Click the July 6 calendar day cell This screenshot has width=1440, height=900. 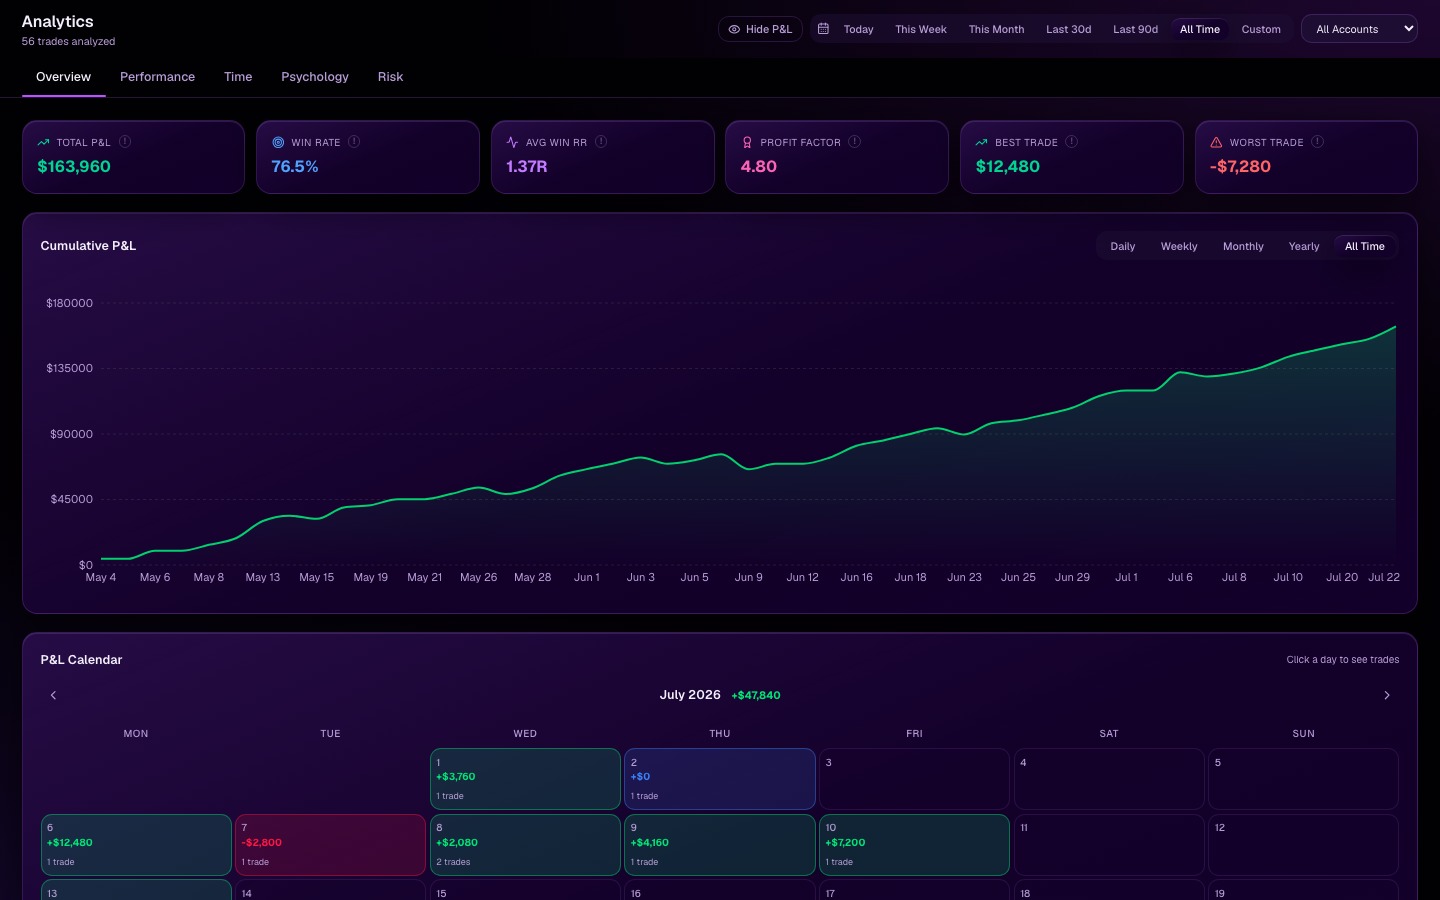136,845
